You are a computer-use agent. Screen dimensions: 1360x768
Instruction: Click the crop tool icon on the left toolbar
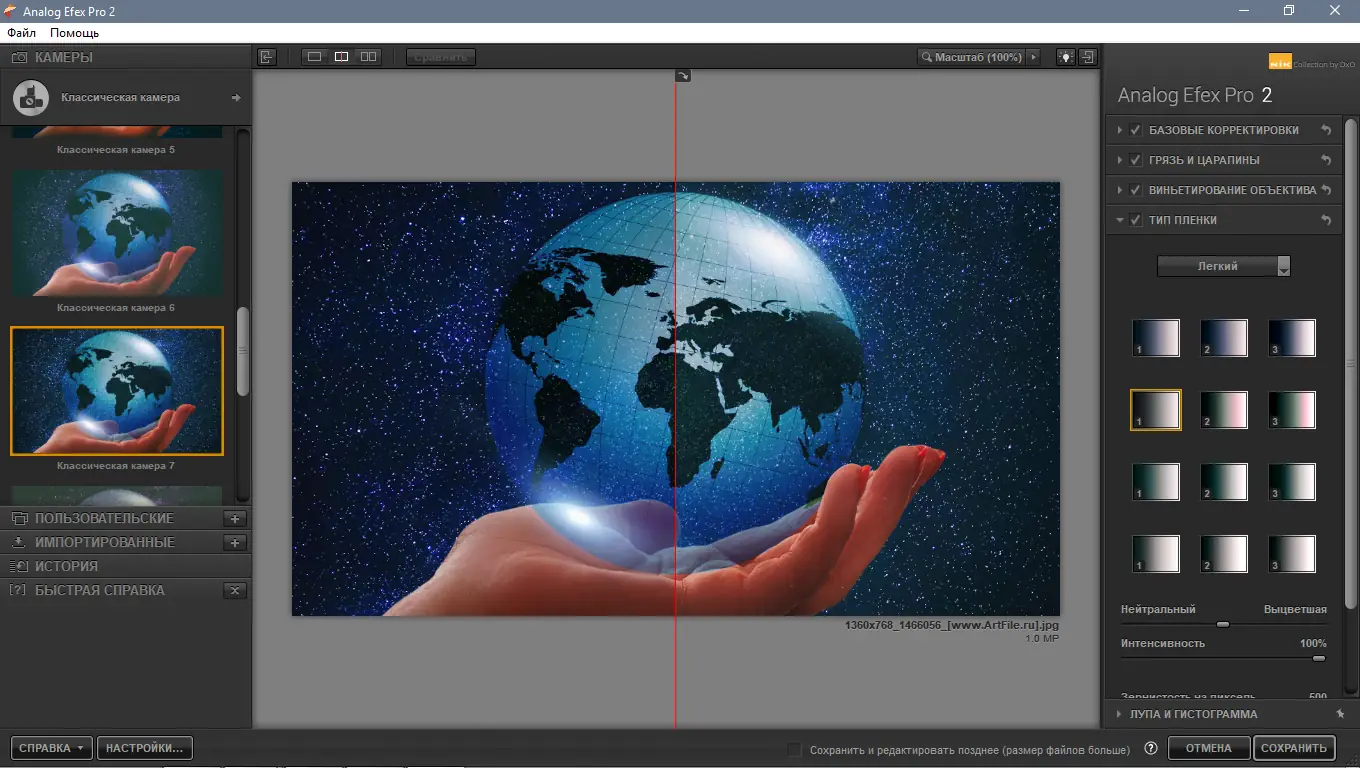(266, 57)
